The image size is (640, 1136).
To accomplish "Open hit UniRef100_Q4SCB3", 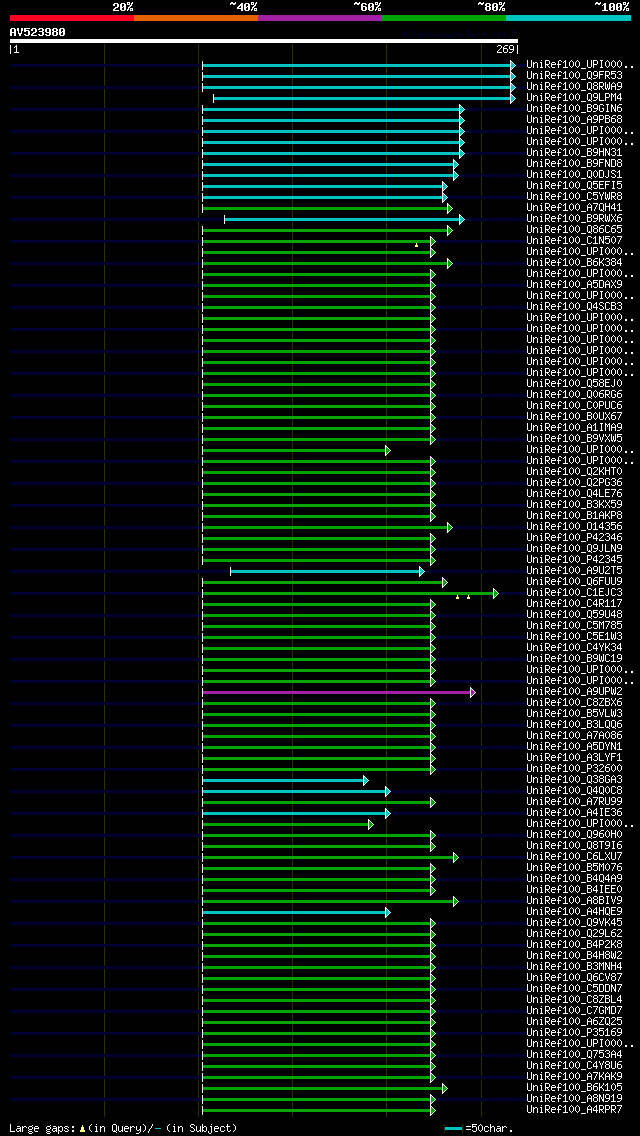I will 574,306.
